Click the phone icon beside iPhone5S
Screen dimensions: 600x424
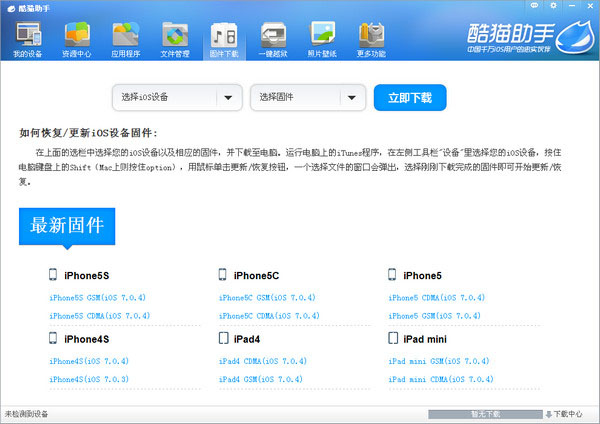click(x=53, y=274)
